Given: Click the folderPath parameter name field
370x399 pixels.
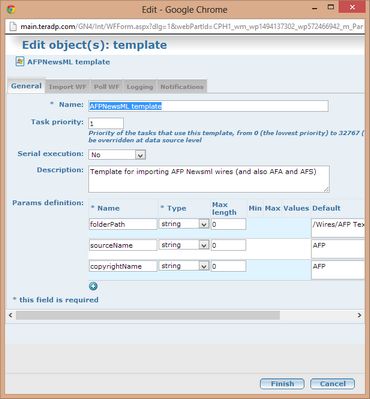Looking at the screenshot, I should (123, 224).
